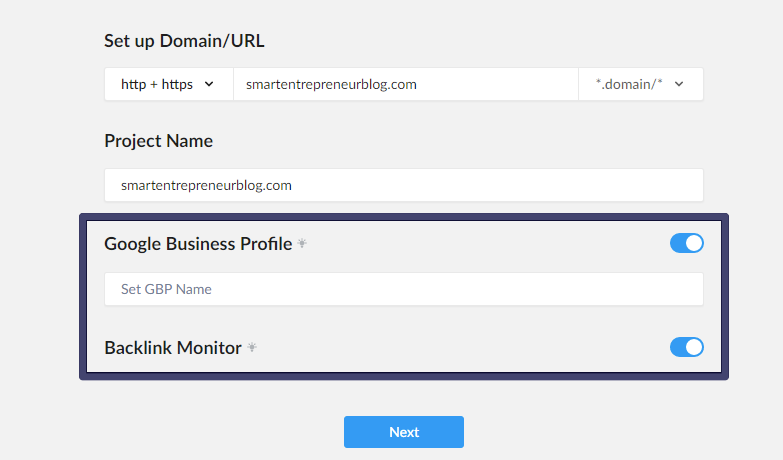Image resolution: width=783 pixels, height=460 pixels.
Task: Select the "http + https" text in the protocol selector
Action: pyautogui.click(x=157, y=84)
